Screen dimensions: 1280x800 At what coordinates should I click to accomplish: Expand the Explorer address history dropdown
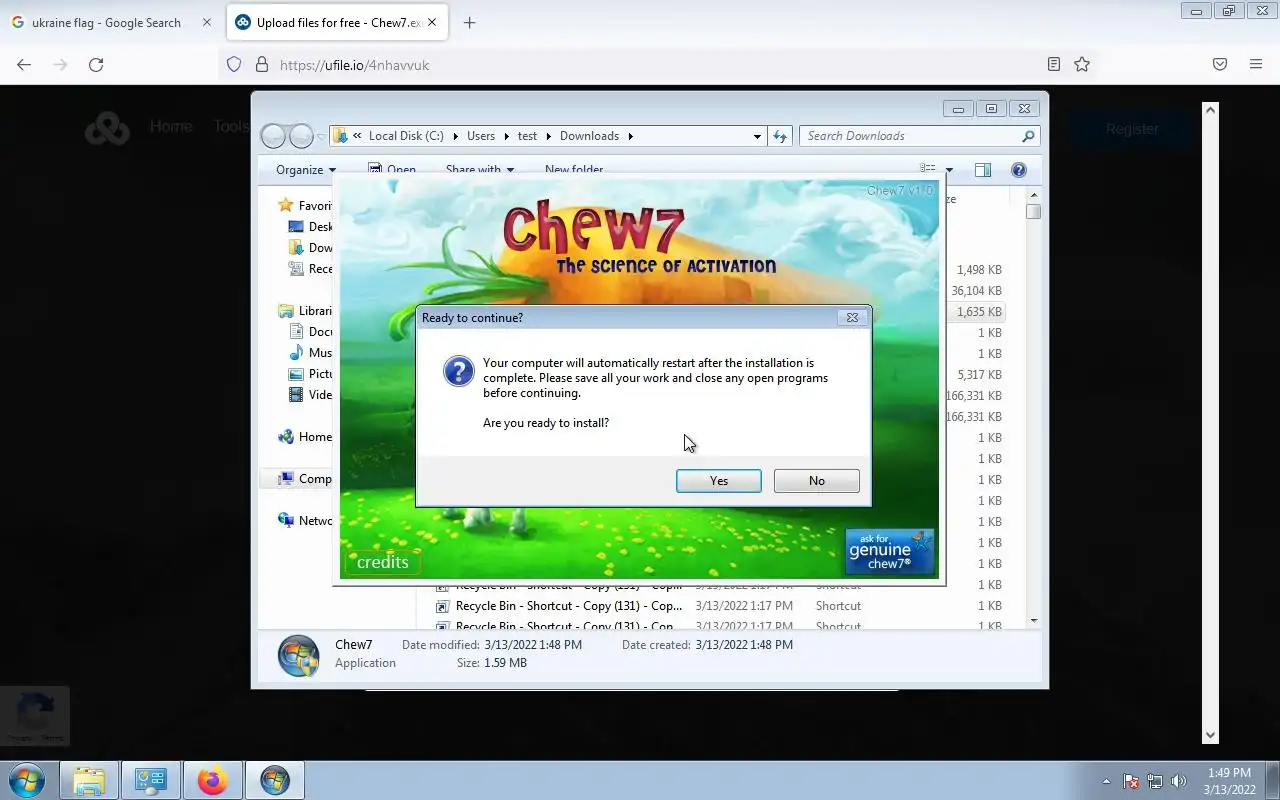[757, 136]
